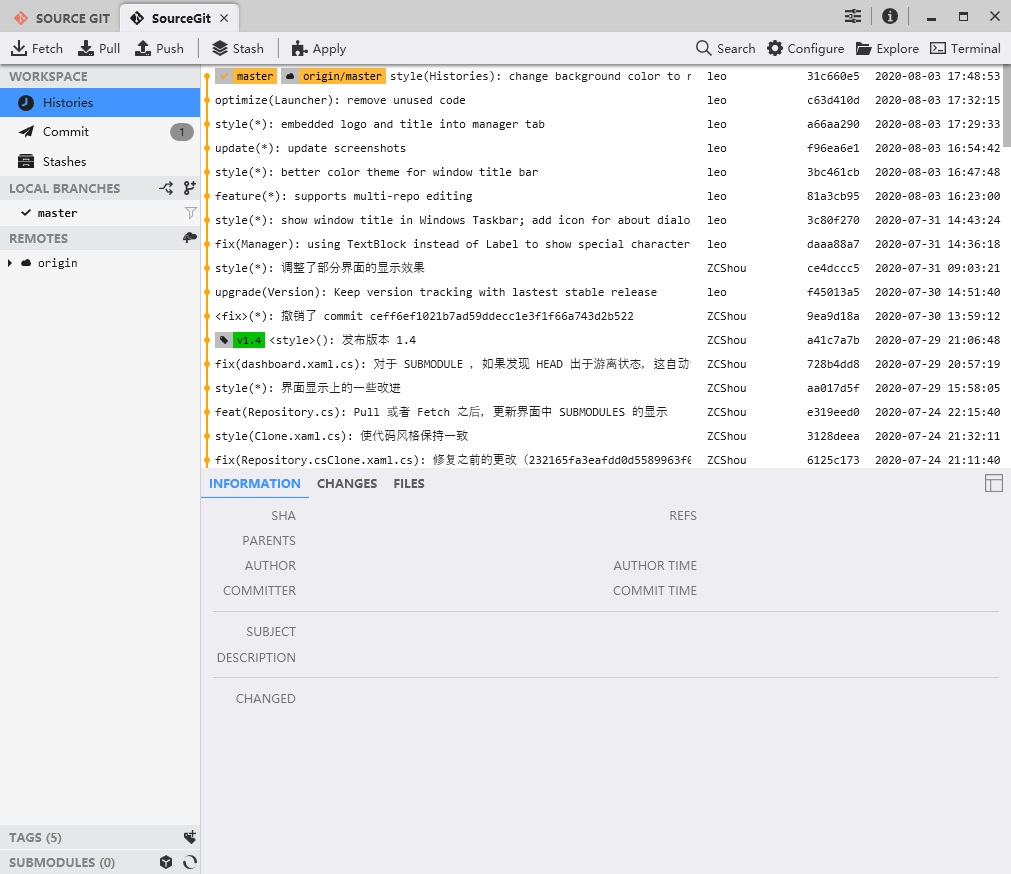Open the Apply patch tool
This screenshot has width=1011, height=874.
click(319, 48)
